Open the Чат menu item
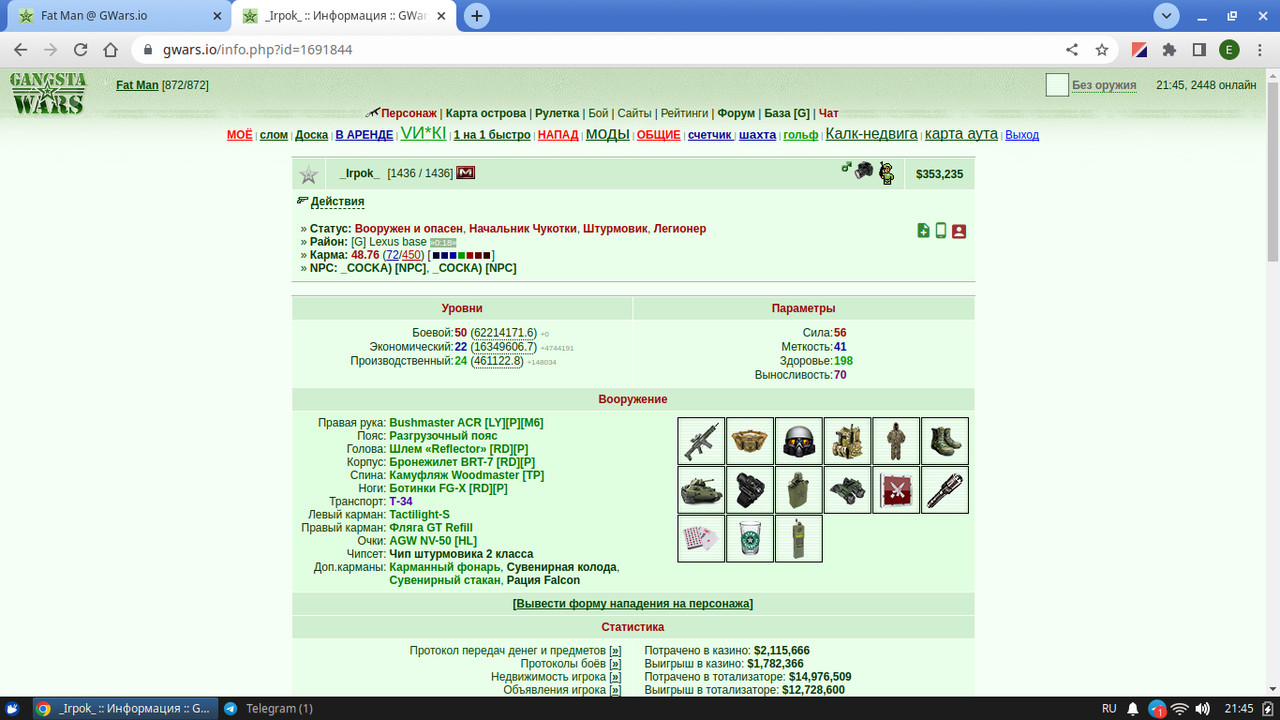Viewport: 1280px width, 720px height. [x=829, y=113]
